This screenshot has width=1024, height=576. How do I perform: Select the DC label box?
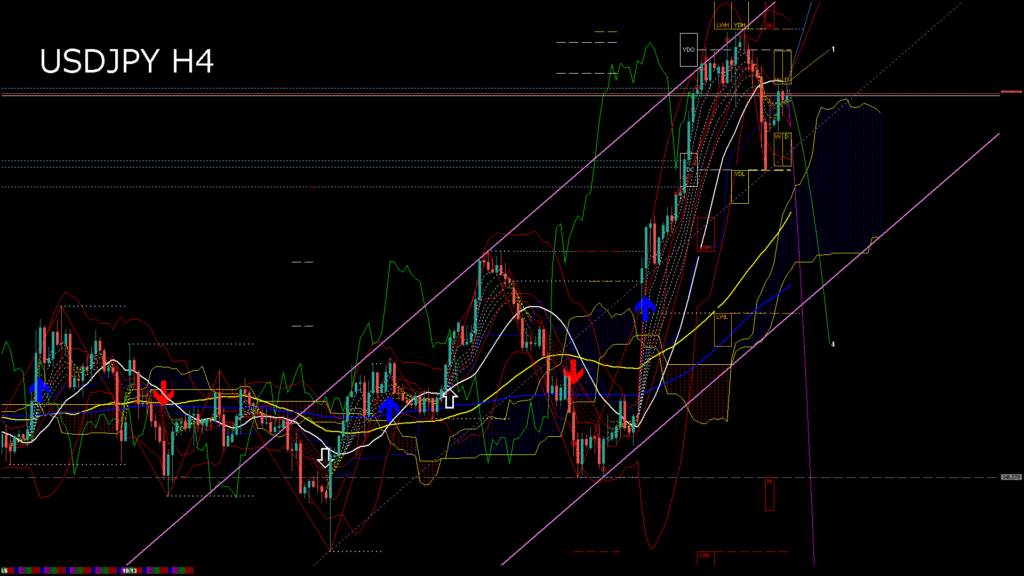[x=689, y=169]
